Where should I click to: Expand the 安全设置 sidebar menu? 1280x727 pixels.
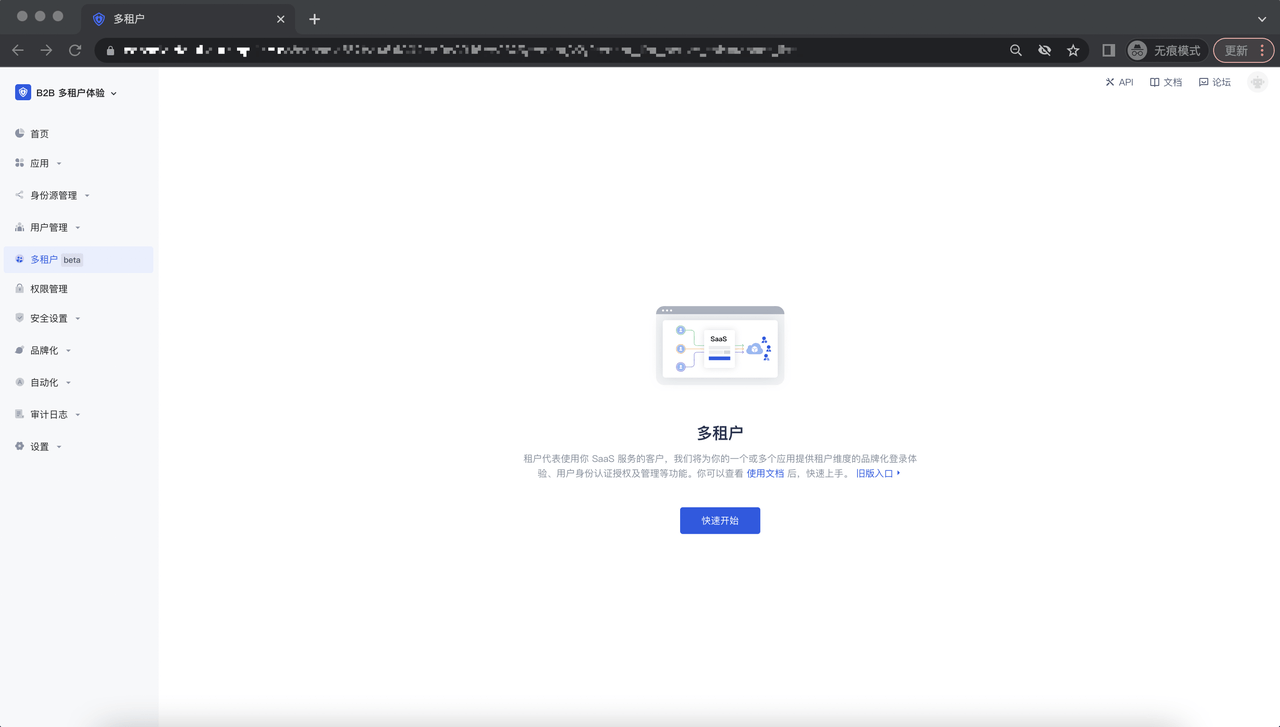(54, 318)
